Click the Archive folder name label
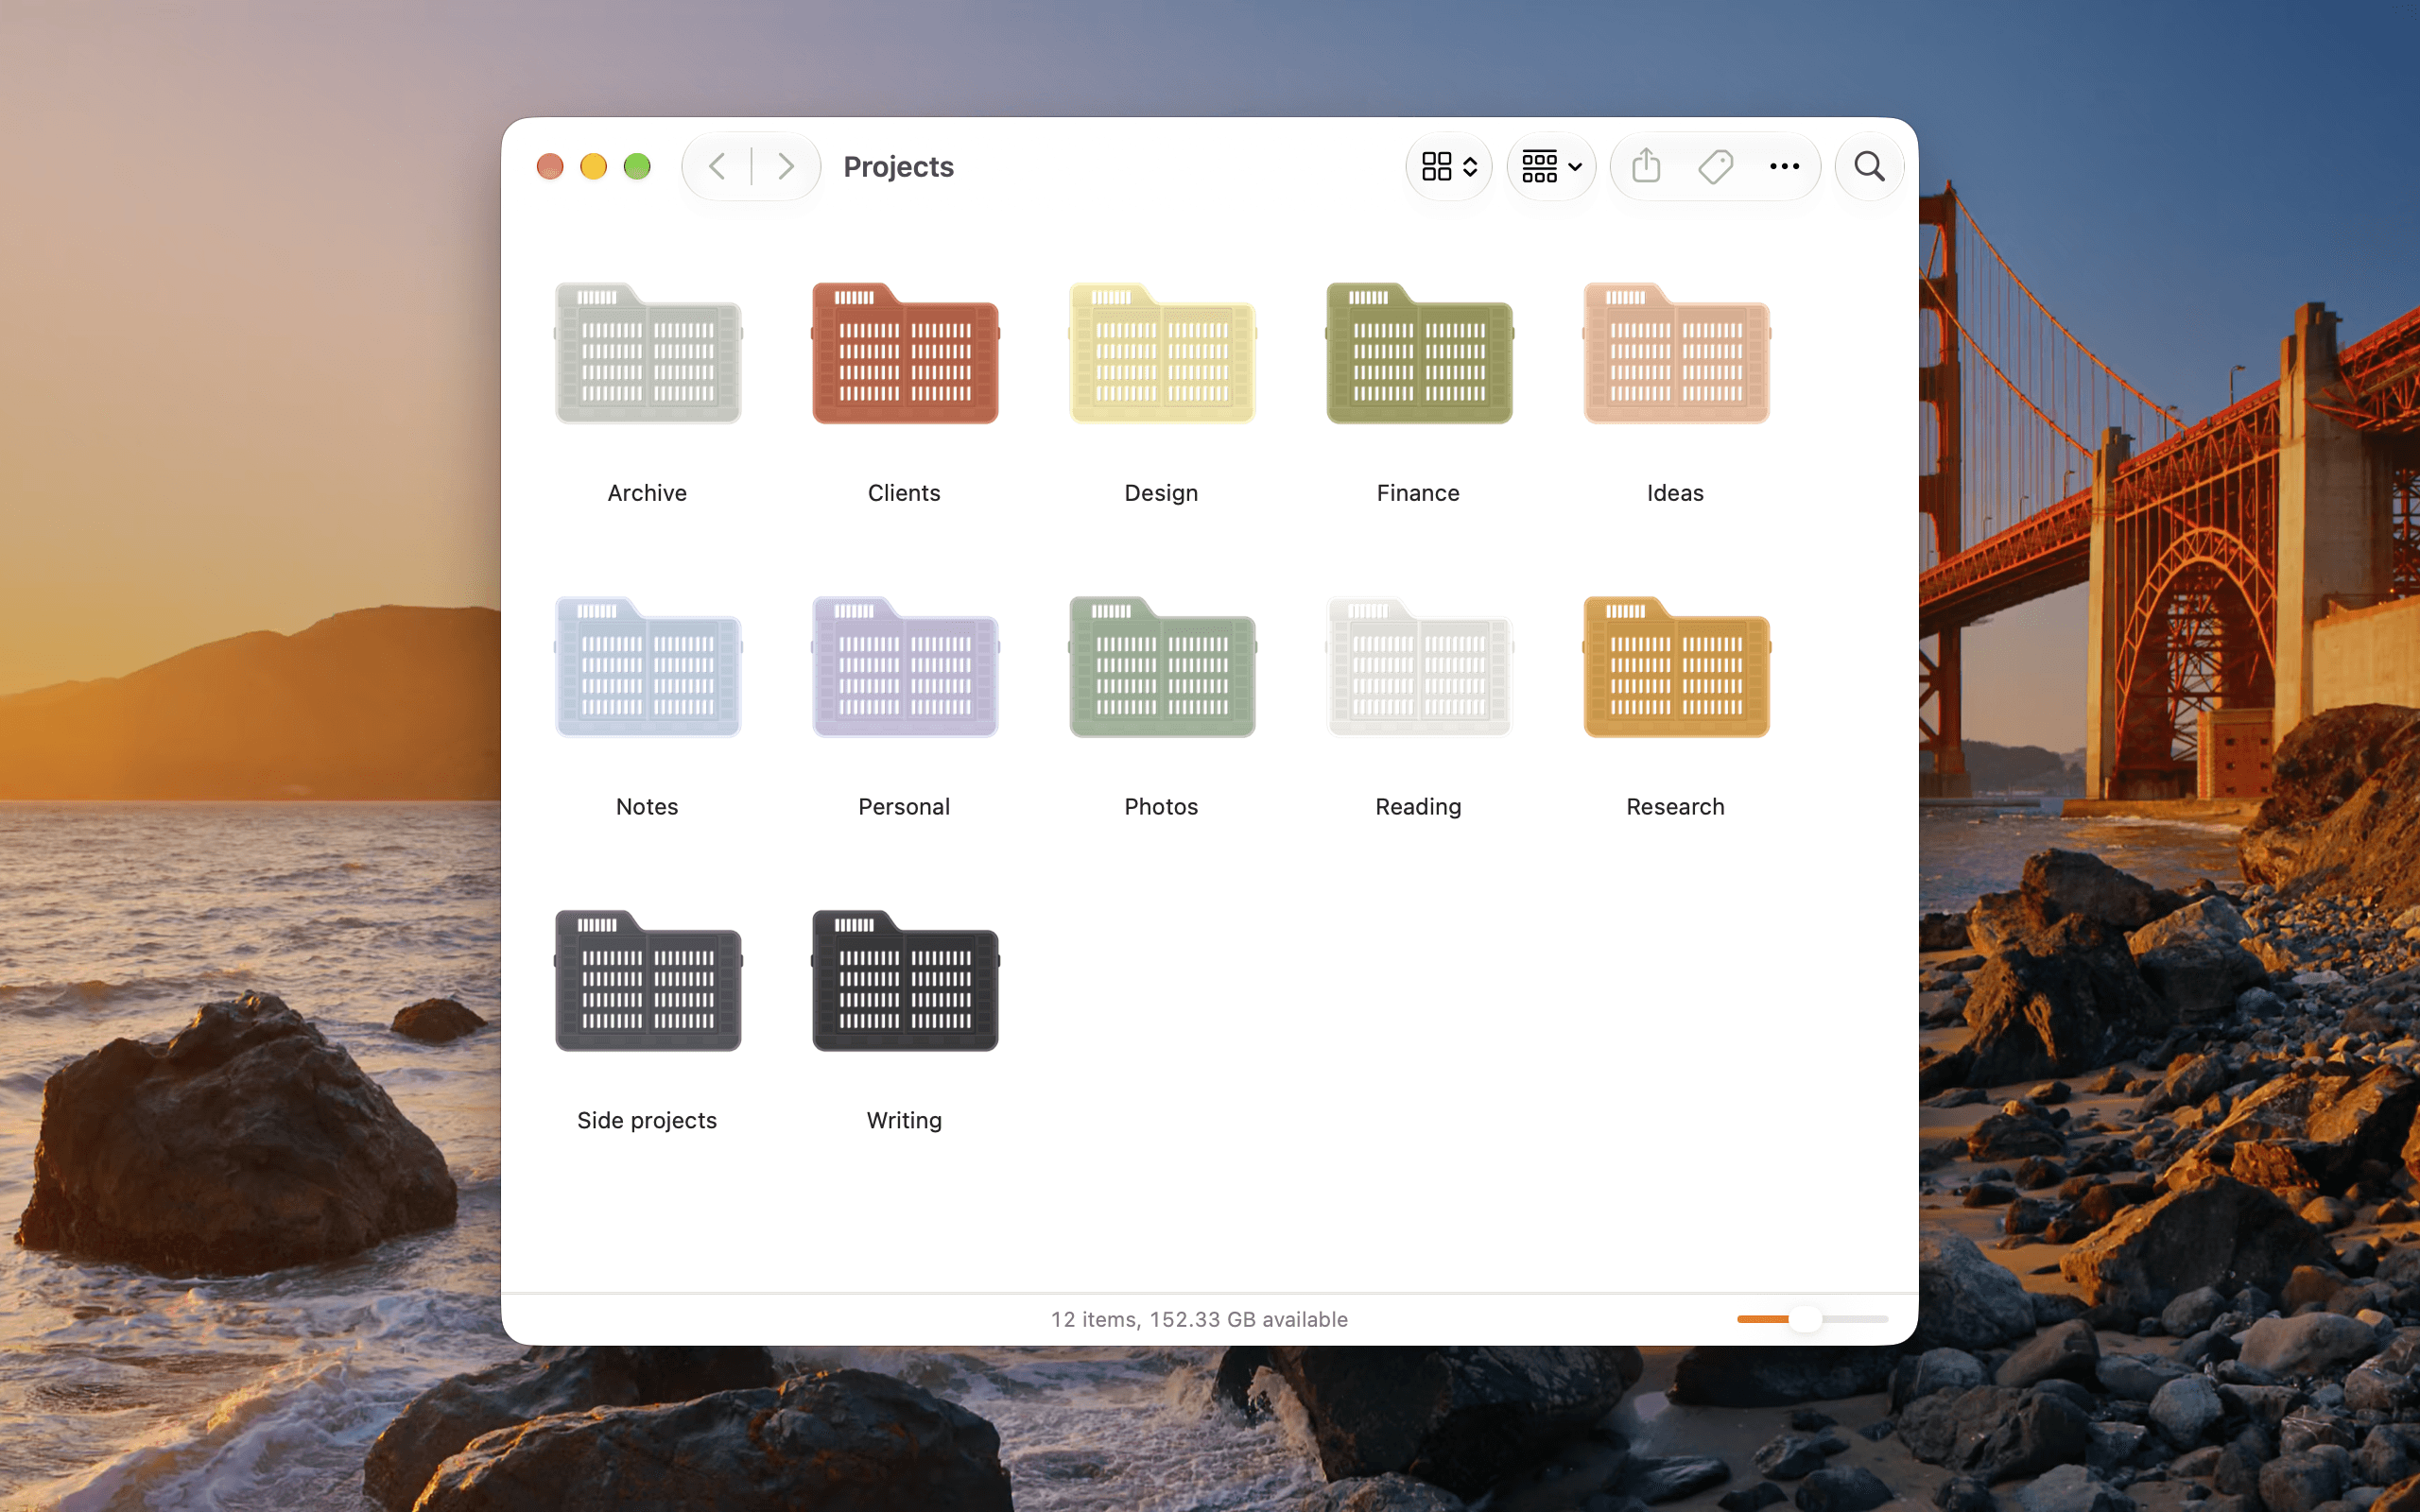 click(x=647, y=493)
